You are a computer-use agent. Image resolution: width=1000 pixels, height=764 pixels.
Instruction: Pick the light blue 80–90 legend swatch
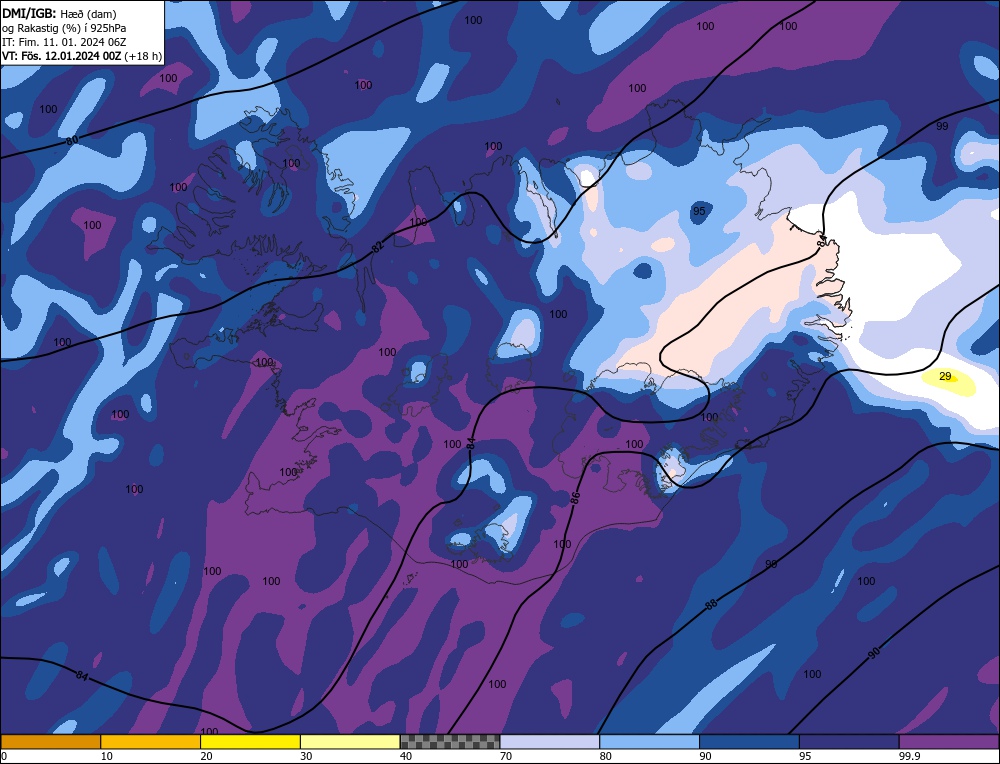coord(649,742)
